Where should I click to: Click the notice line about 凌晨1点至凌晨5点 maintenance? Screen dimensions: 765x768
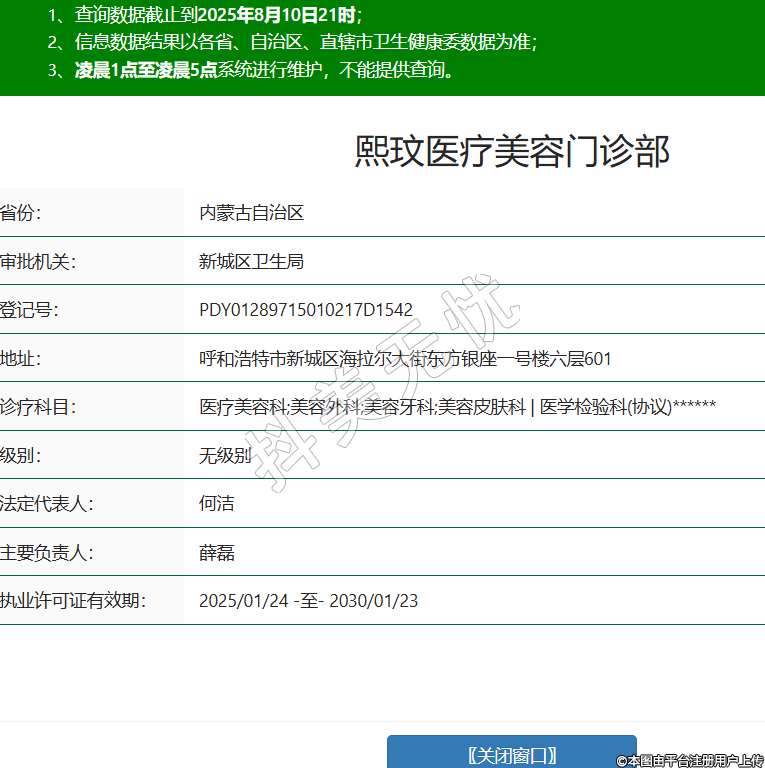[x=265, y=70]
